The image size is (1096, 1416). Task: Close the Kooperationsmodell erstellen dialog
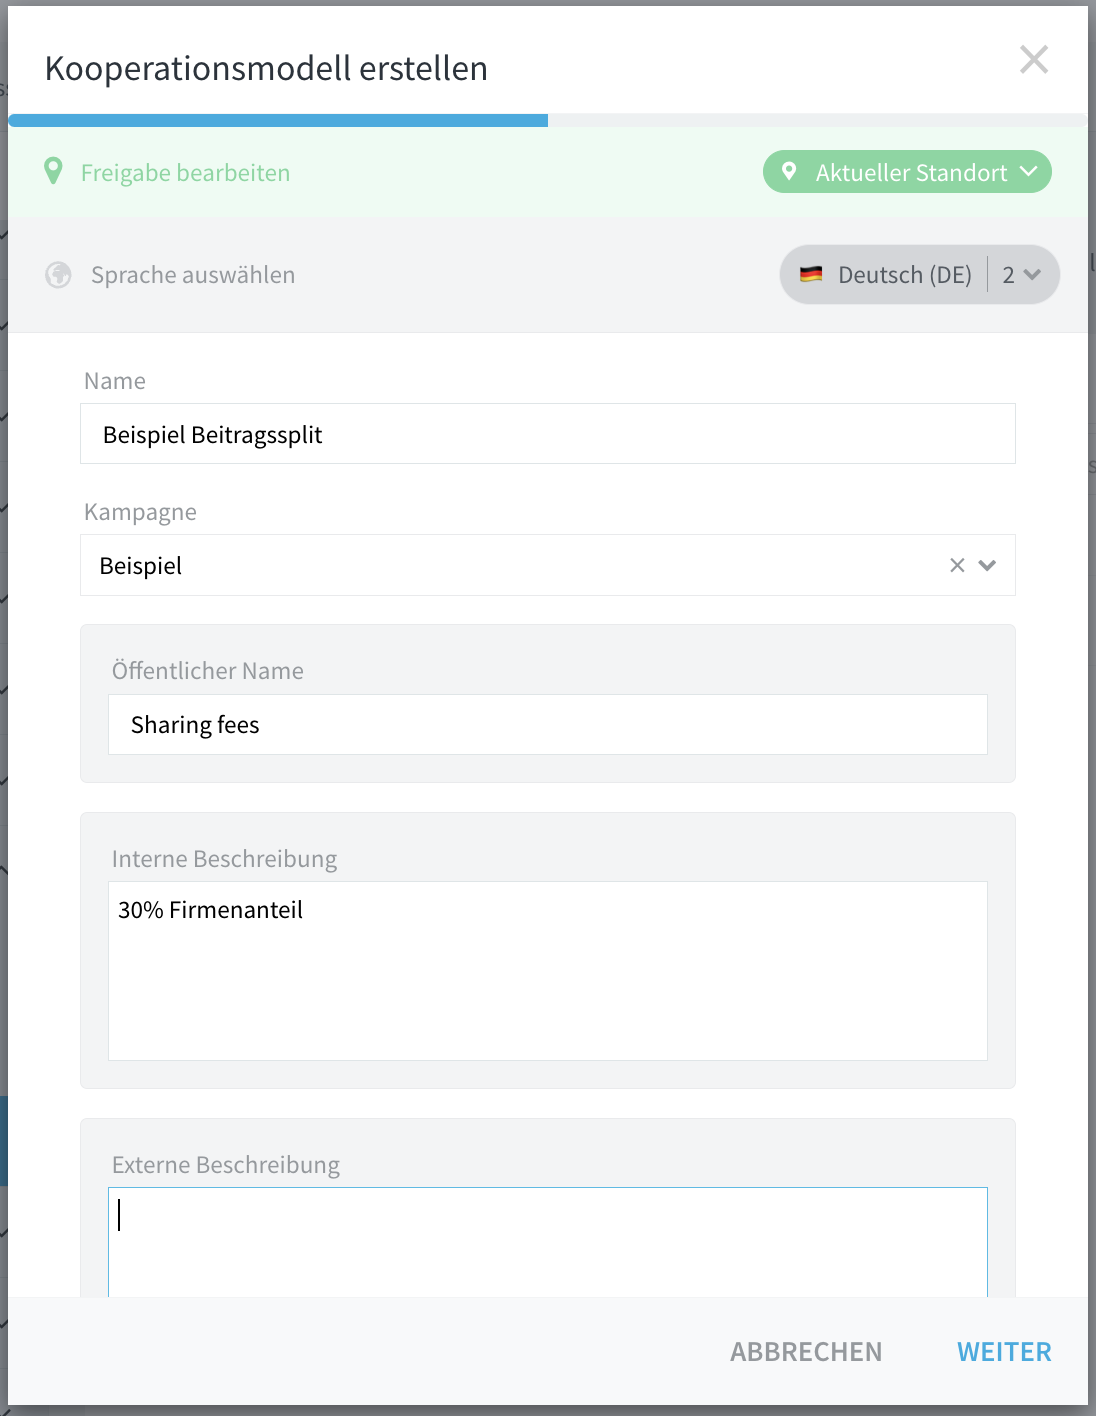(1034, 60)
